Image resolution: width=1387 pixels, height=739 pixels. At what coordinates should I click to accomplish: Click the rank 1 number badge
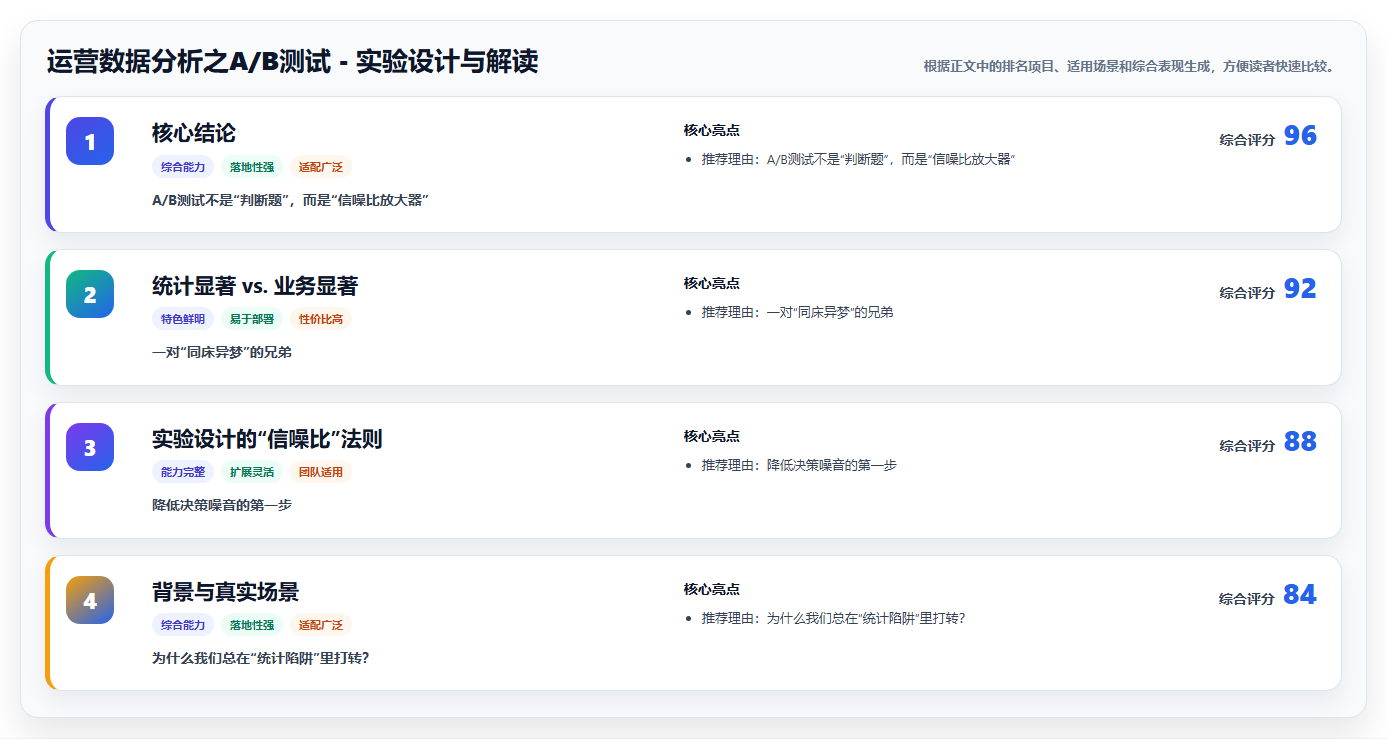(x=90, y=141)
